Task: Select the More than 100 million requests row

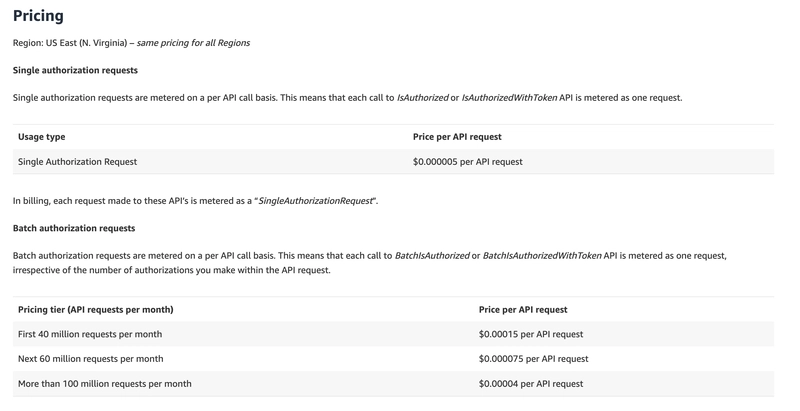Action: point(393,383)
